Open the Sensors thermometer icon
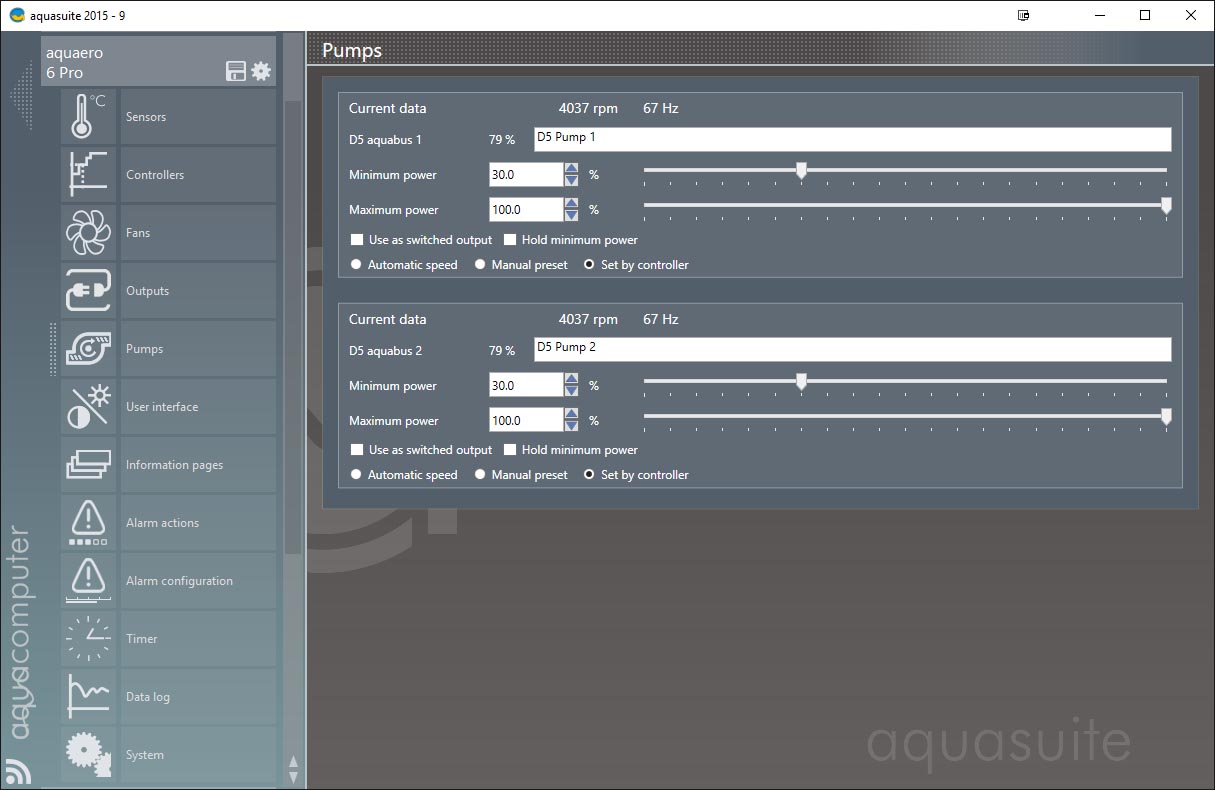1215x790 pixels. point(88,117)
